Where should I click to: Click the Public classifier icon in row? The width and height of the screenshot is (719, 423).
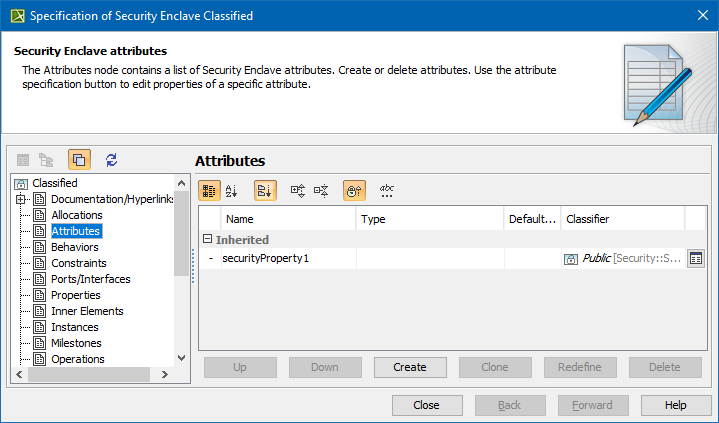(571, 259)
